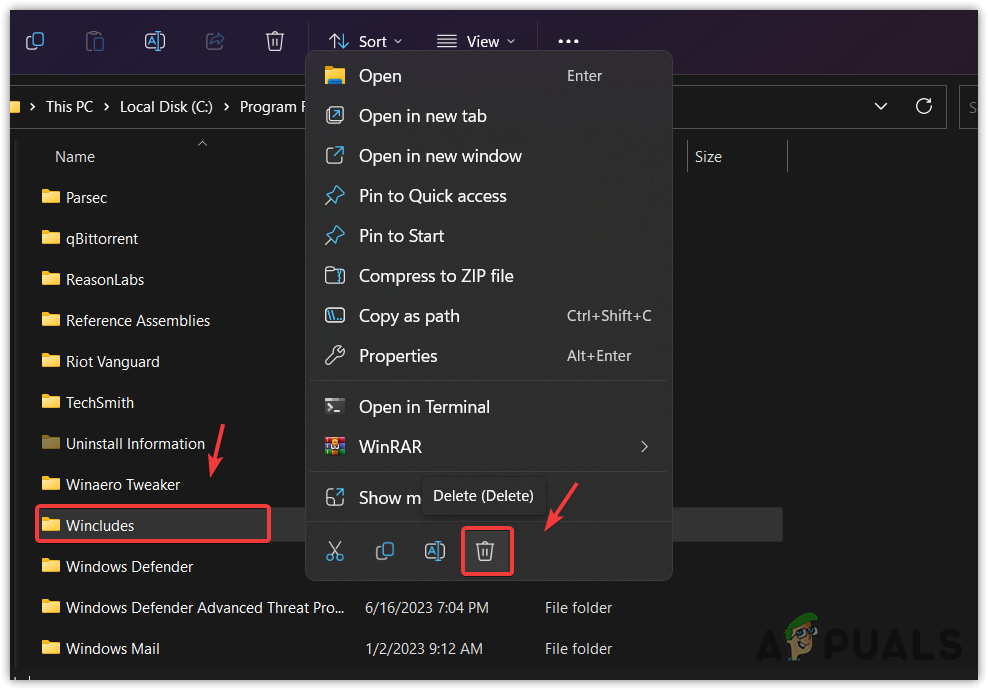
Task: Click the 1/2/2023 9:12 AM date cell
Action: 423,649
